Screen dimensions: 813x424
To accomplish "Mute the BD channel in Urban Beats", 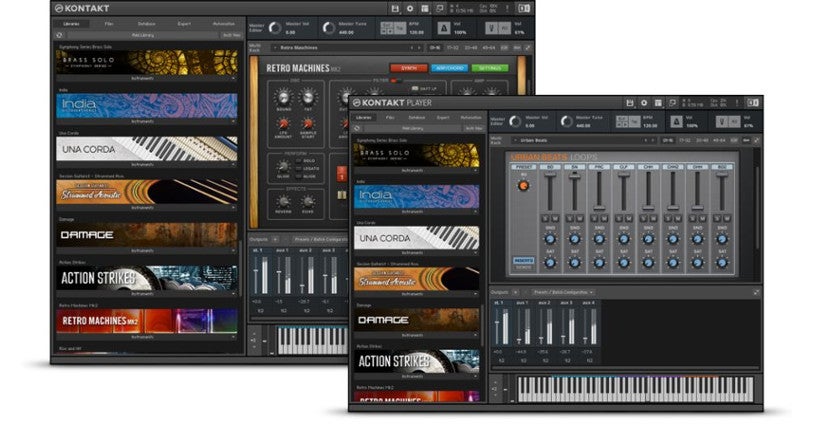I will (555, 219).
